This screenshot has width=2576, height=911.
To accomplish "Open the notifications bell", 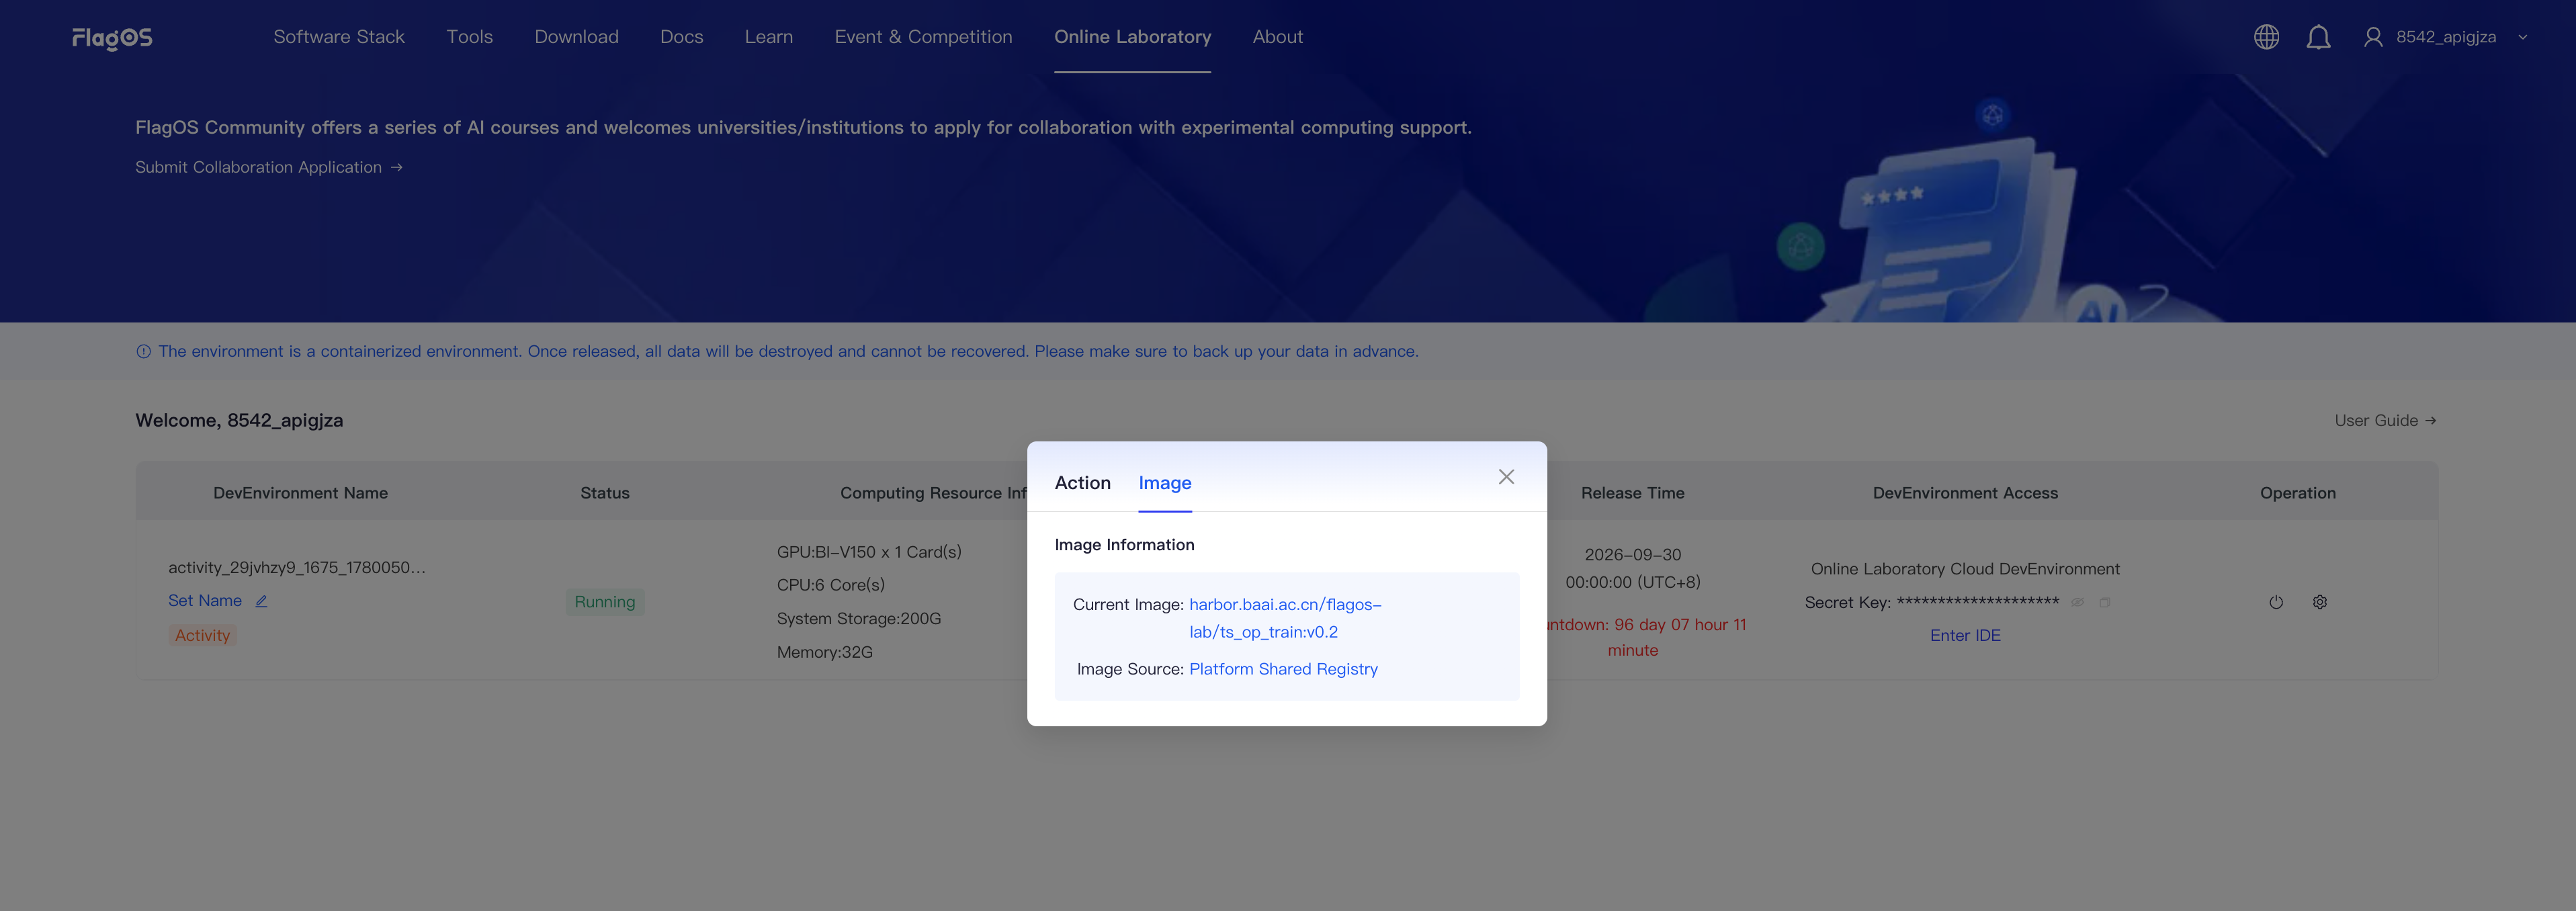I will click(2318, 37).
